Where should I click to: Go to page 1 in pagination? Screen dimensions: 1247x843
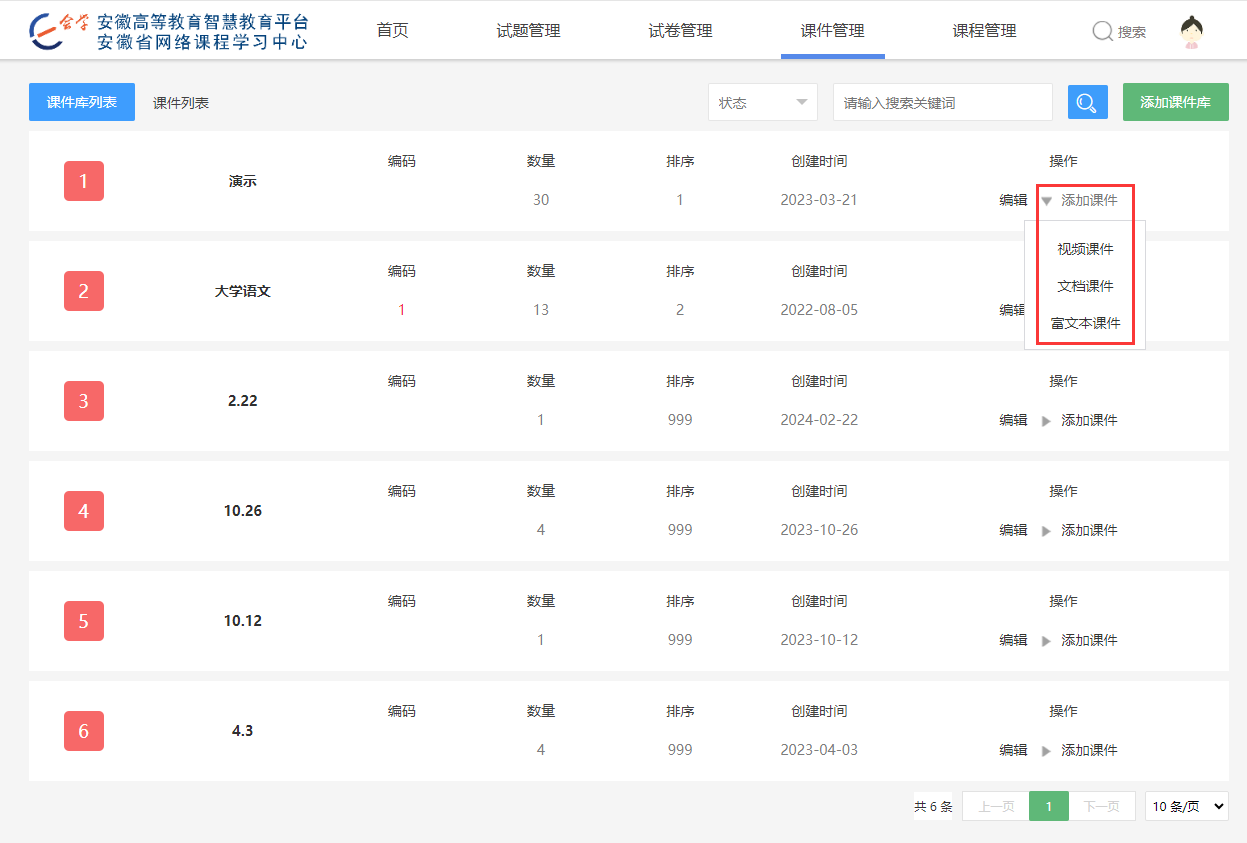pyautogui.click(x=1049, y=806)
